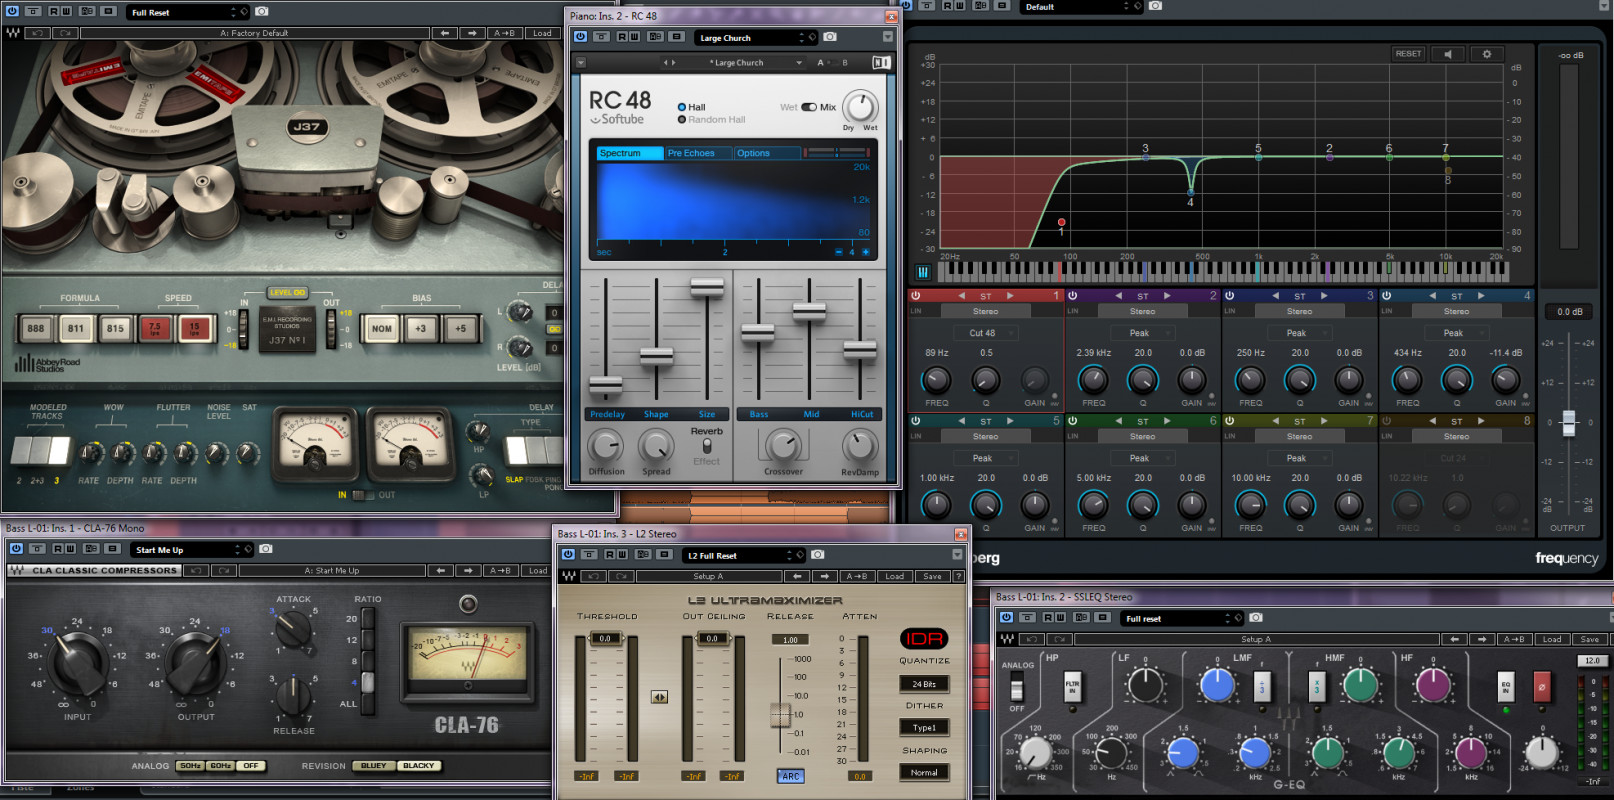
Task: Click Read automation R in RC 48 window
Action: [621, 37]
